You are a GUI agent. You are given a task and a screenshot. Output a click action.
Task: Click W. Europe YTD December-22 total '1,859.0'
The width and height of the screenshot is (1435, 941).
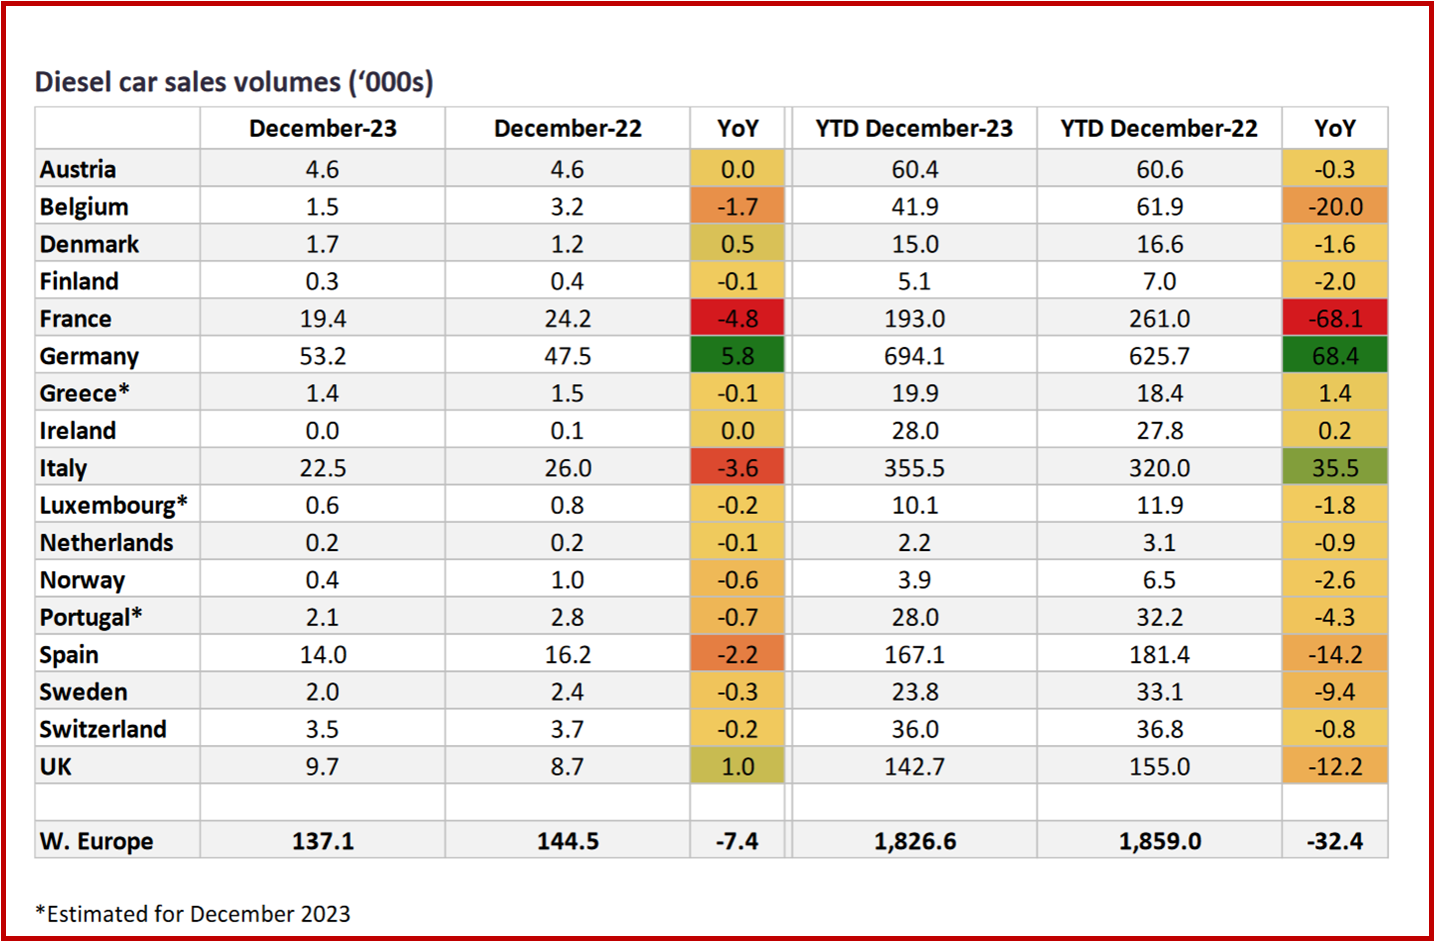[1159, 841]
